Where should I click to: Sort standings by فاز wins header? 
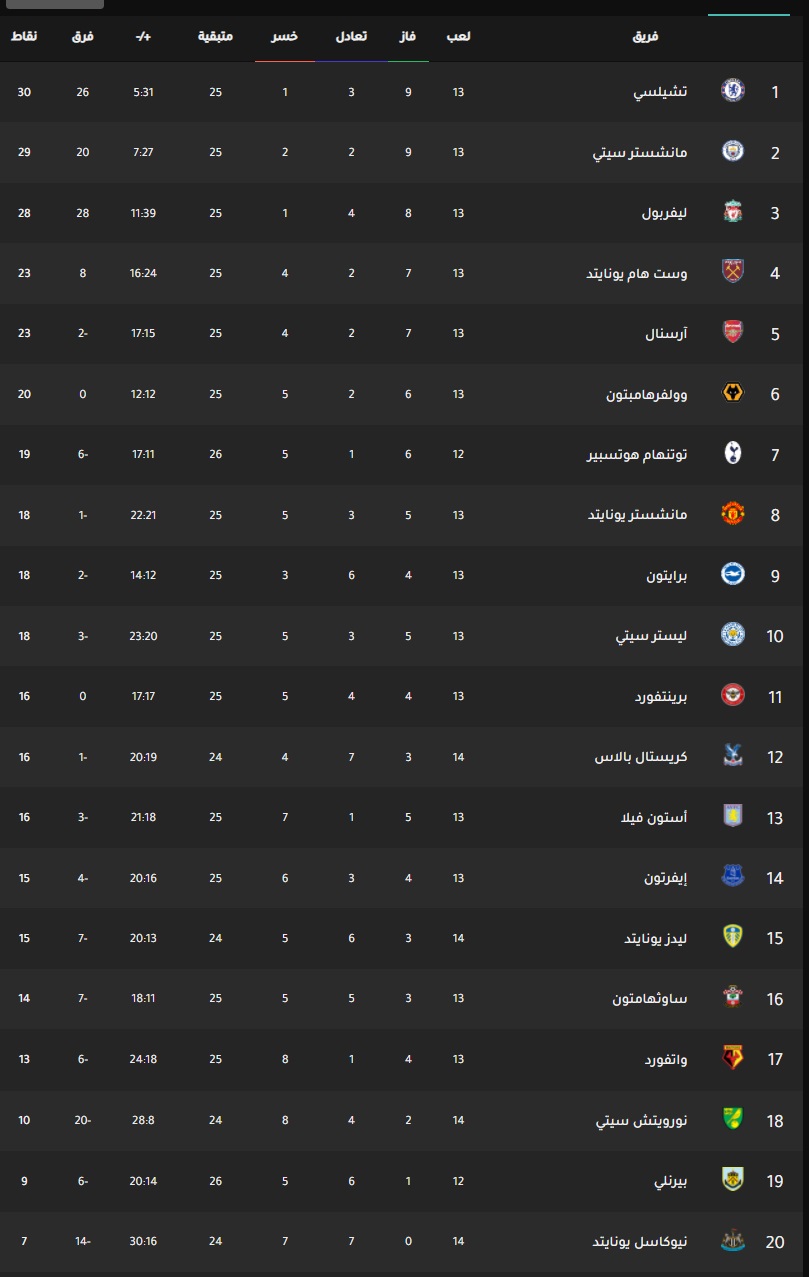(x=408, y=36)
